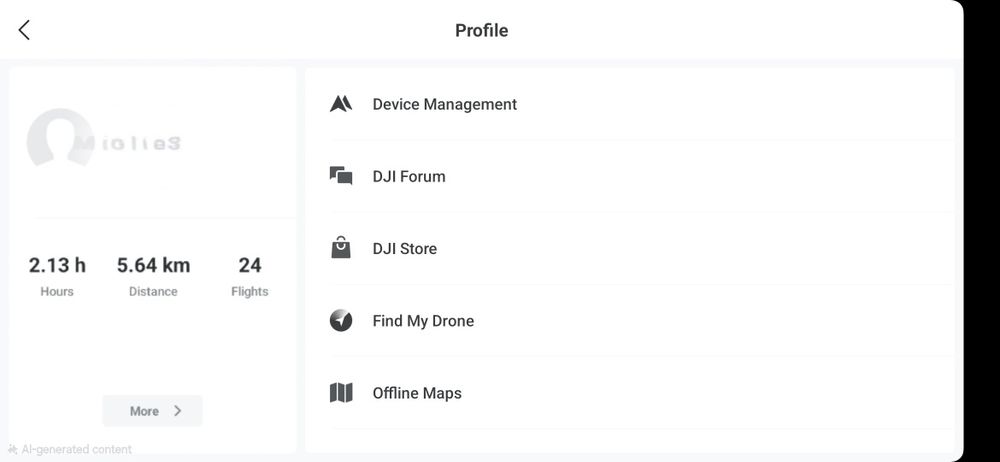Viewport: 1000px width, 462px height.
Task: Click the DJI Forum chat bubbles icon
Action: (341, 176)
